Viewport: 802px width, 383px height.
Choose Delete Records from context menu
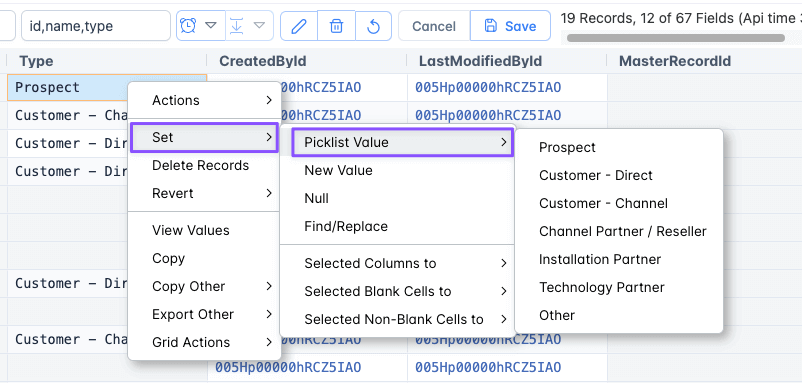click(204, 165)
